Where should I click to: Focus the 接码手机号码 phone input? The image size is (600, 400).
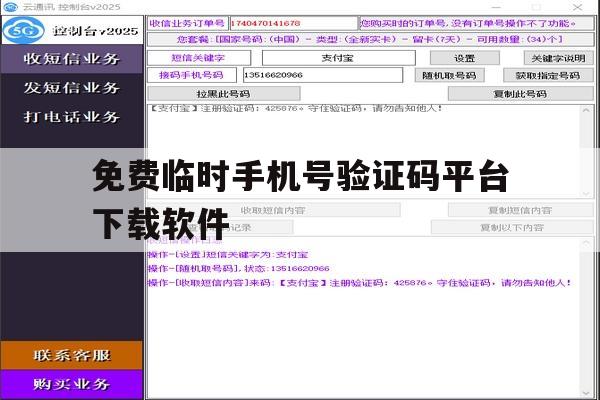[x=323, y=75]
